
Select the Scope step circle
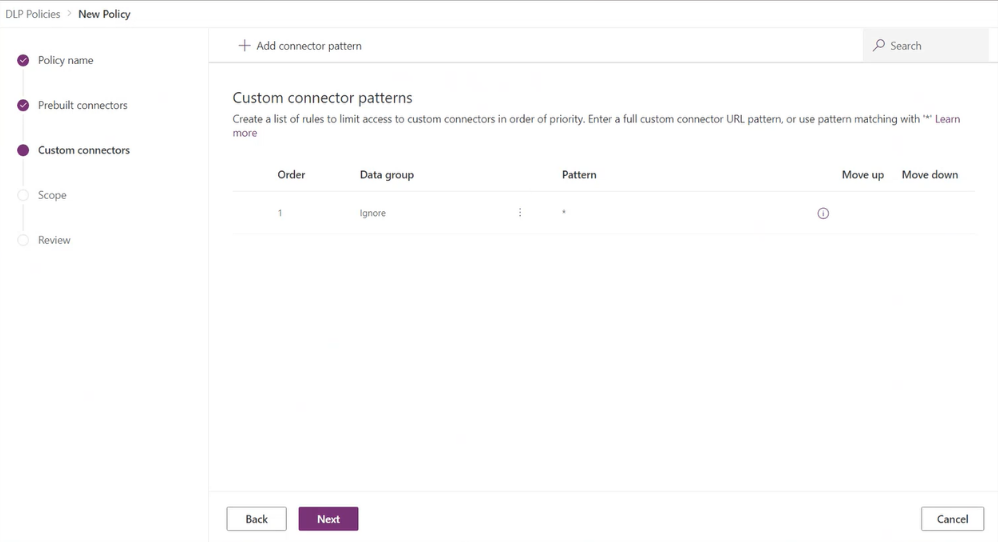(x=23, y=195)
